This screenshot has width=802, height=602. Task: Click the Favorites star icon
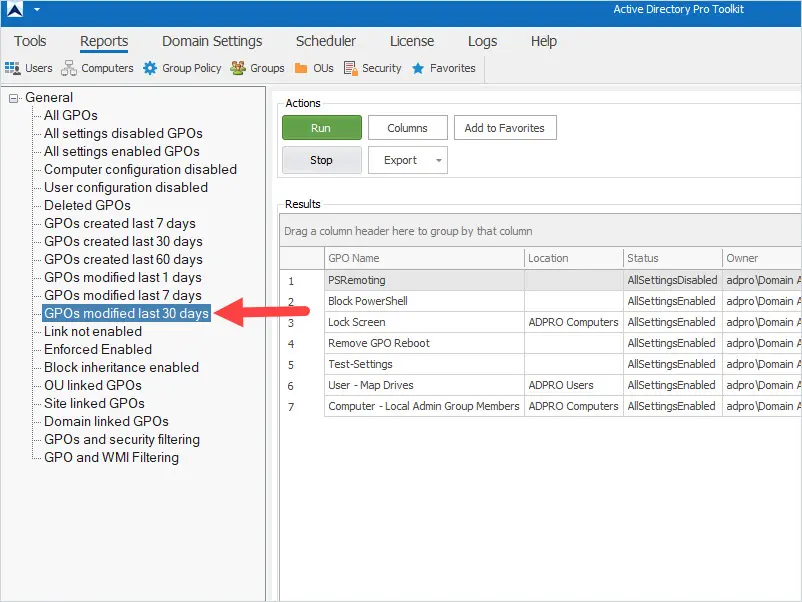tap(418, 68)
